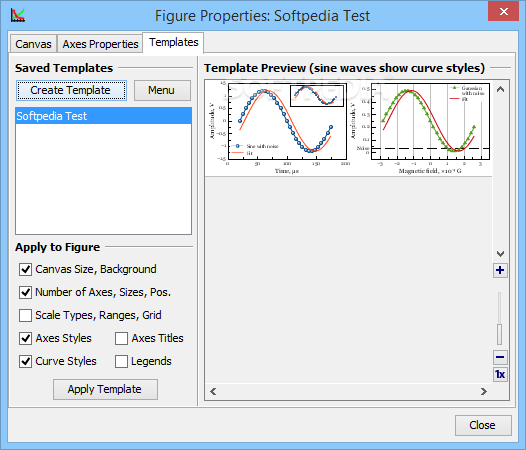This screenshot has width=526, height=450.
Task: Switch to the Canvas tab
Action: tap(33, 44)
